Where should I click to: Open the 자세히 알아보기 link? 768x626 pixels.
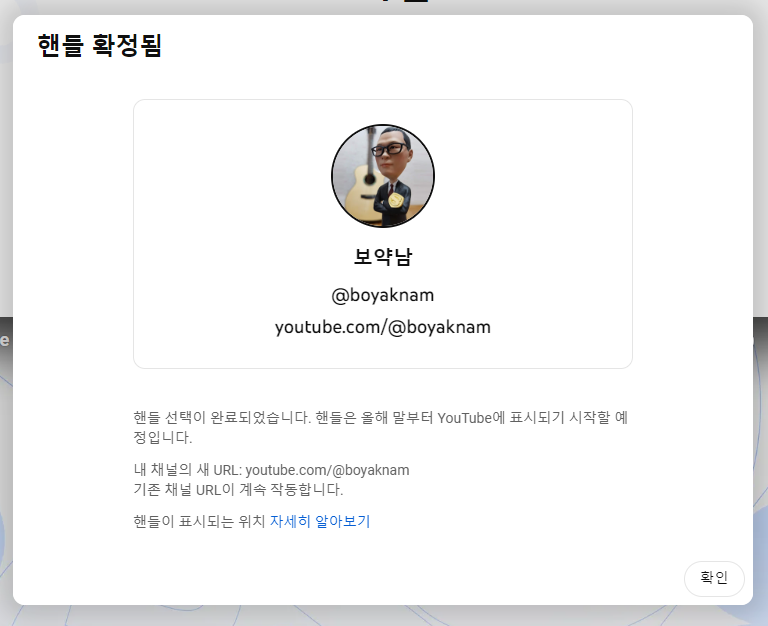coord(320,521)
